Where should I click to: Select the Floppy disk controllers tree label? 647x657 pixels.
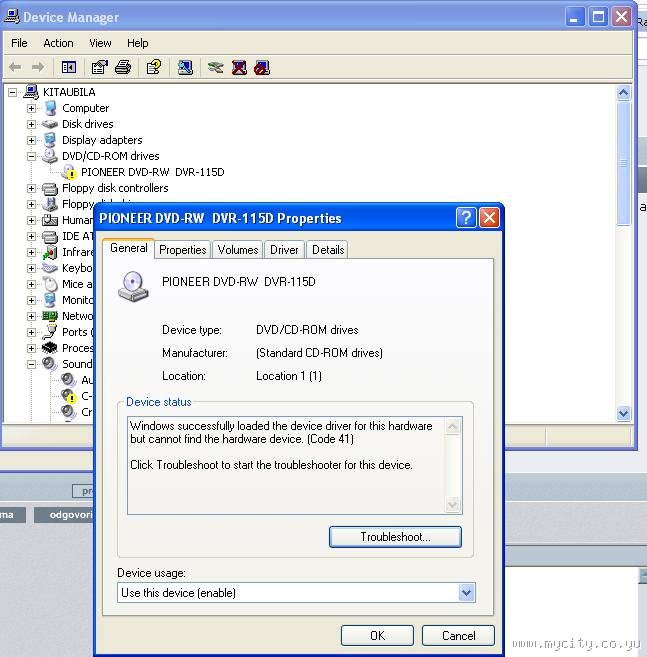pos(115,188)
